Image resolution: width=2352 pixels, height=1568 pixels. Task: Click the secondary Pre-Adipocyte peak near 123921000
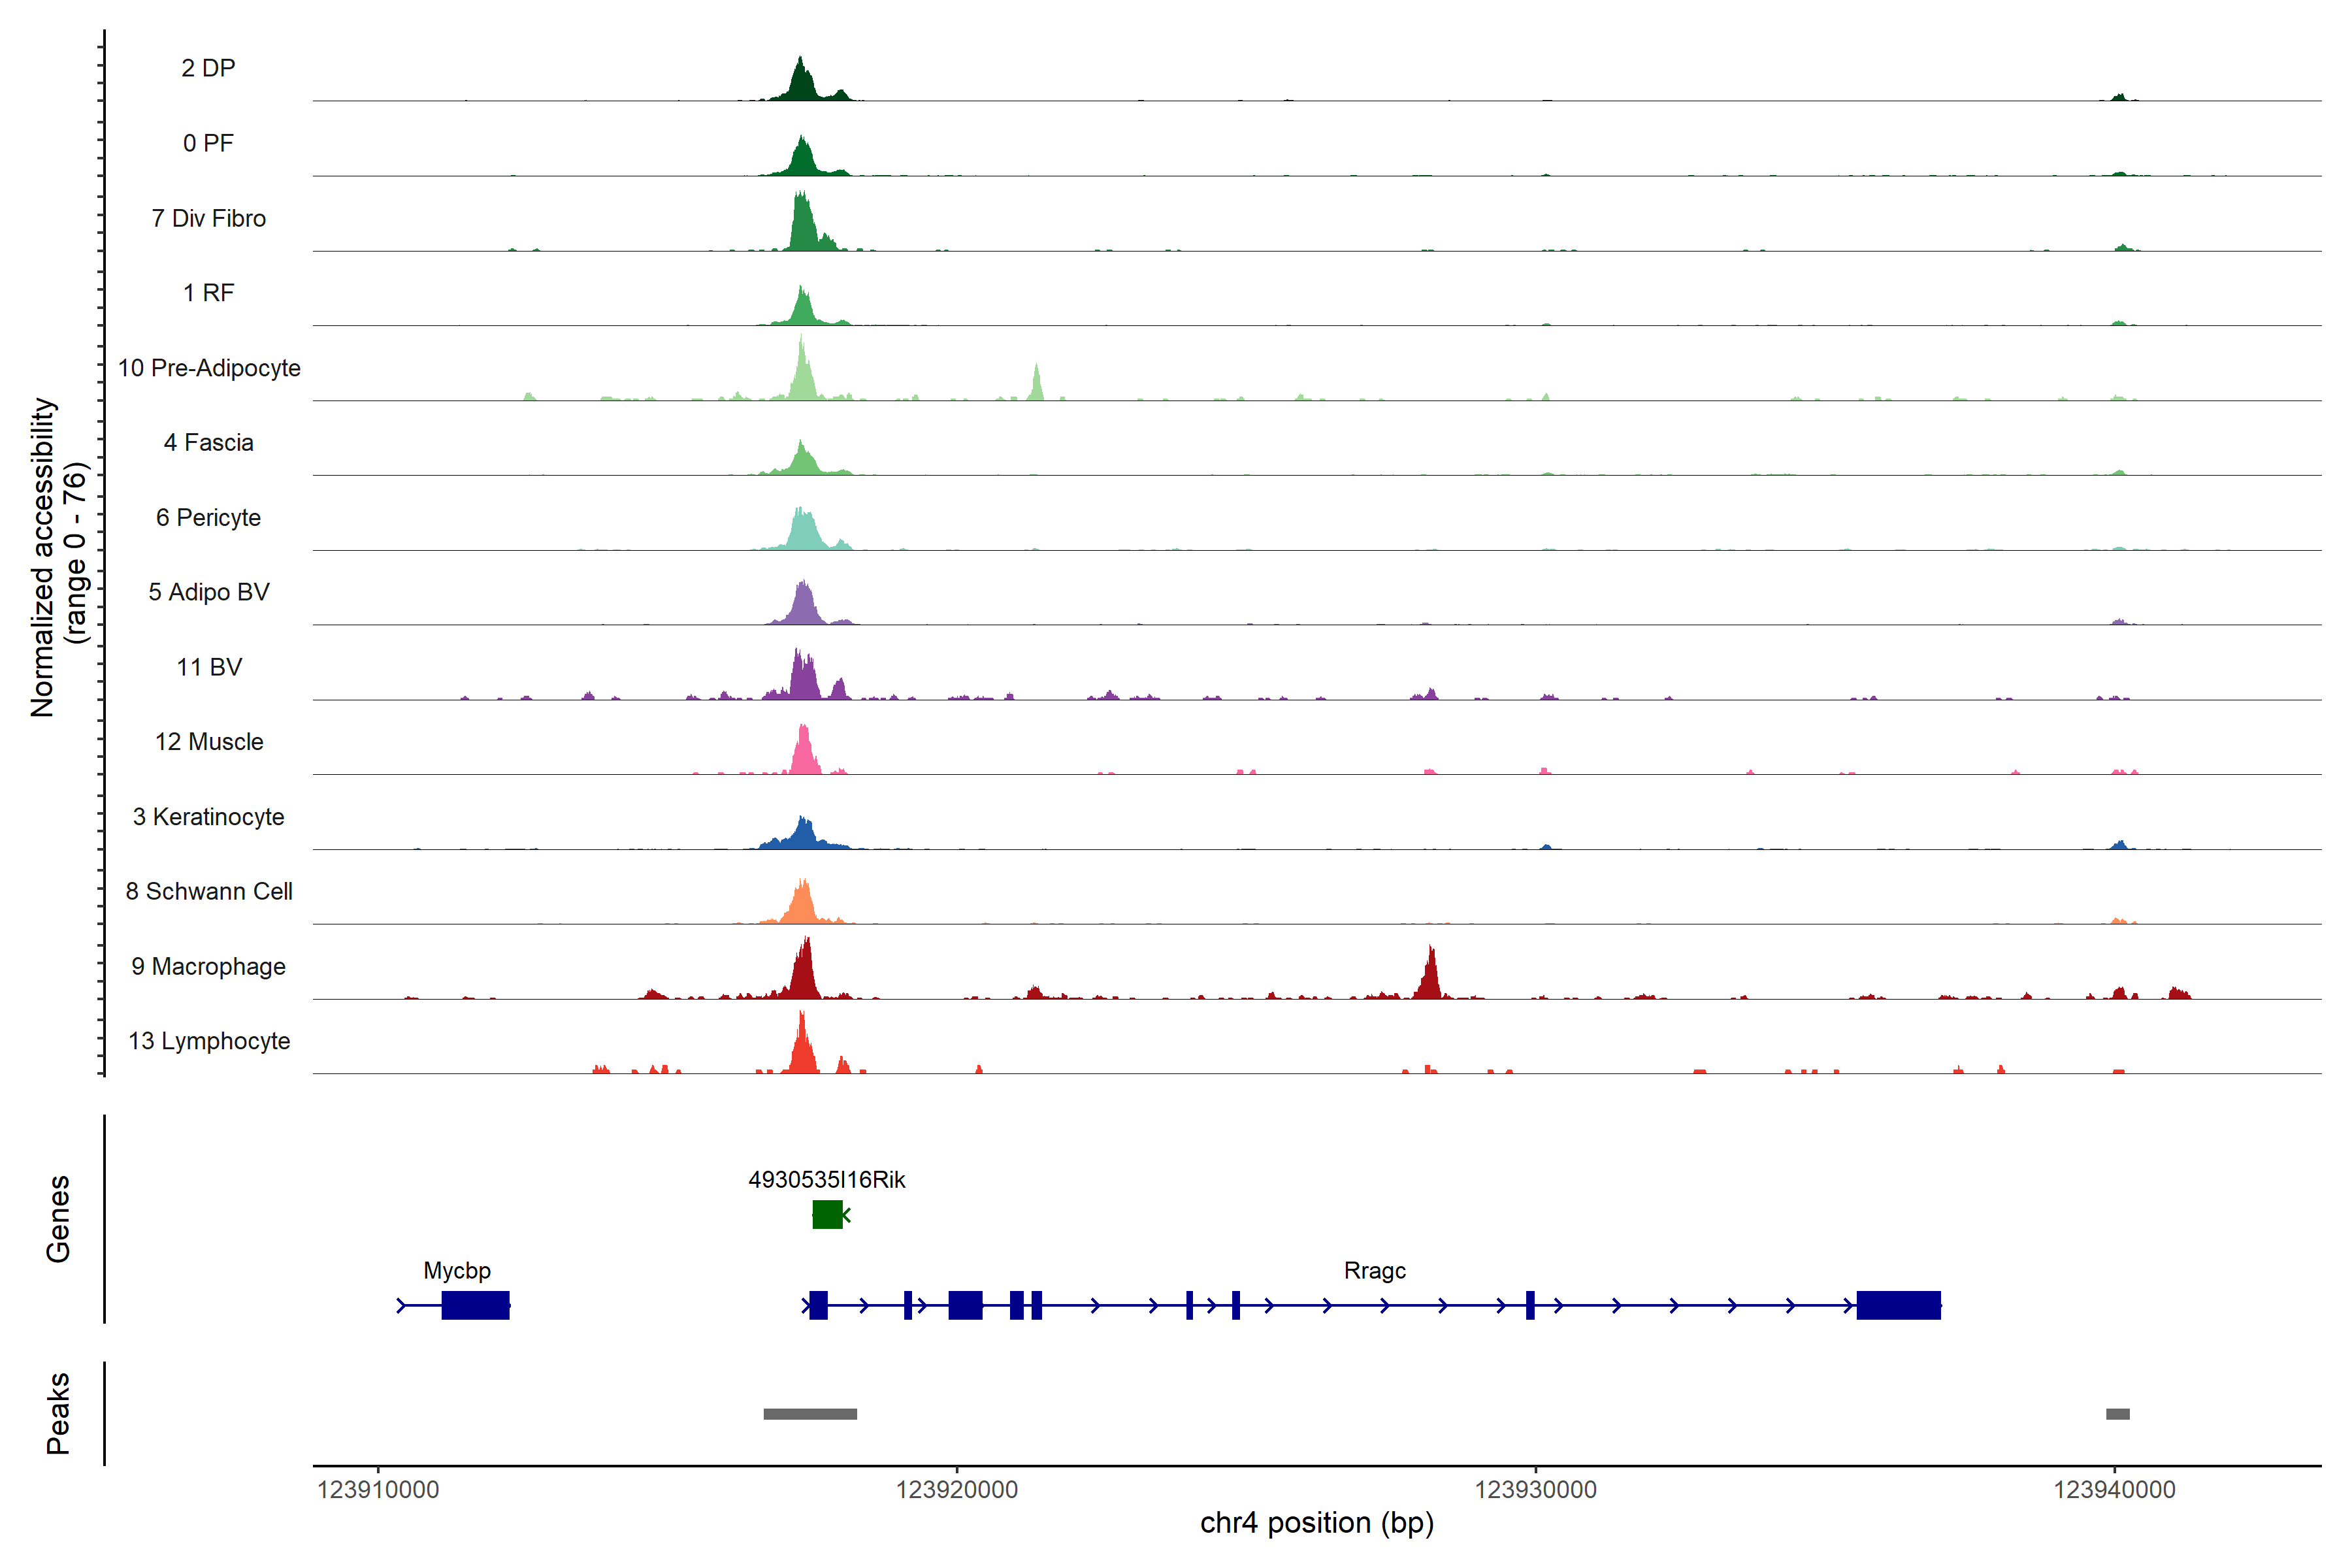coord(1036,386)
